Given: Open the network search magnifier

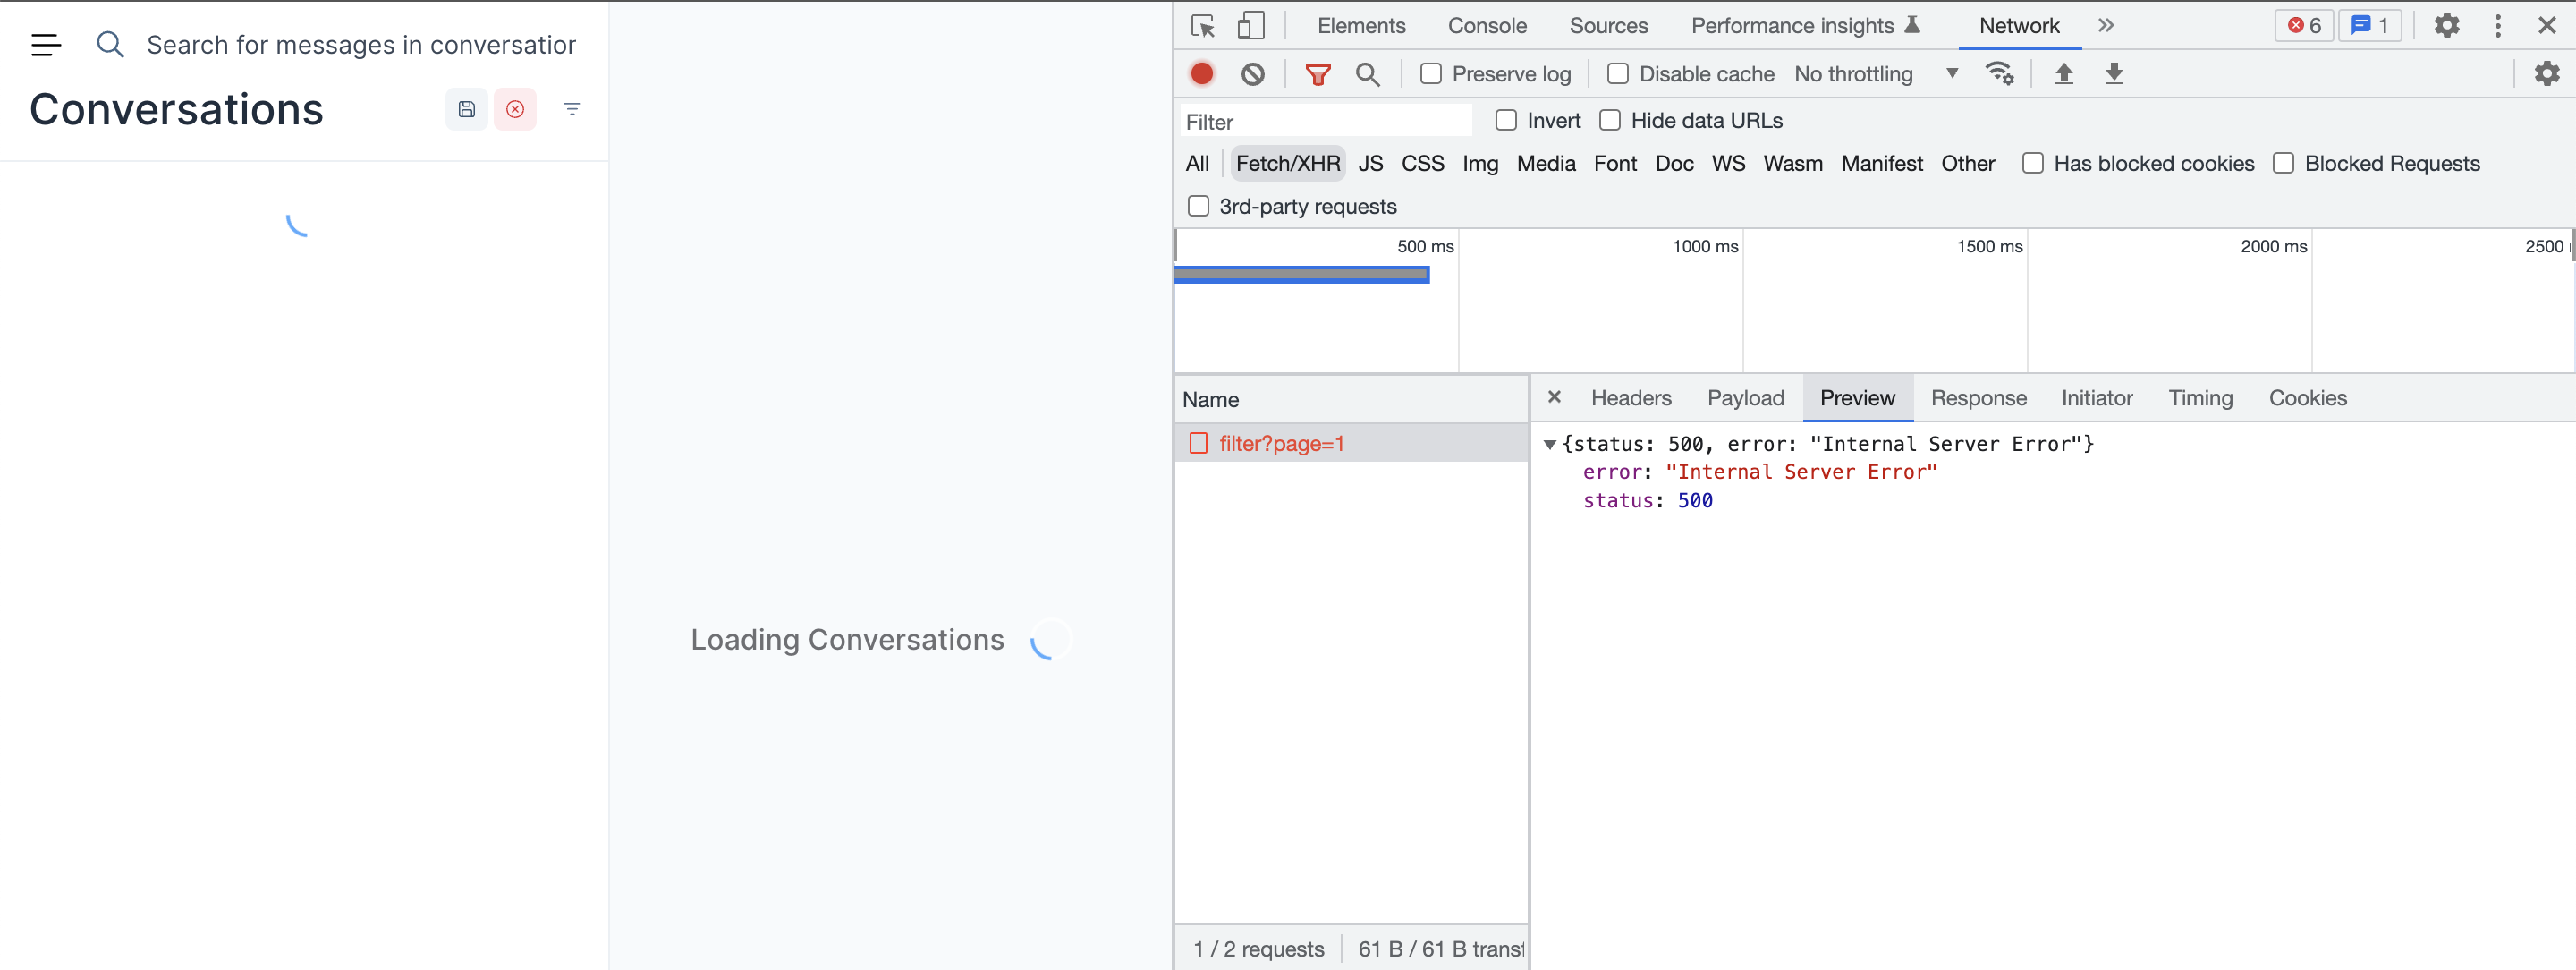Looking at the screenshot, I should tap(1367, 74).
